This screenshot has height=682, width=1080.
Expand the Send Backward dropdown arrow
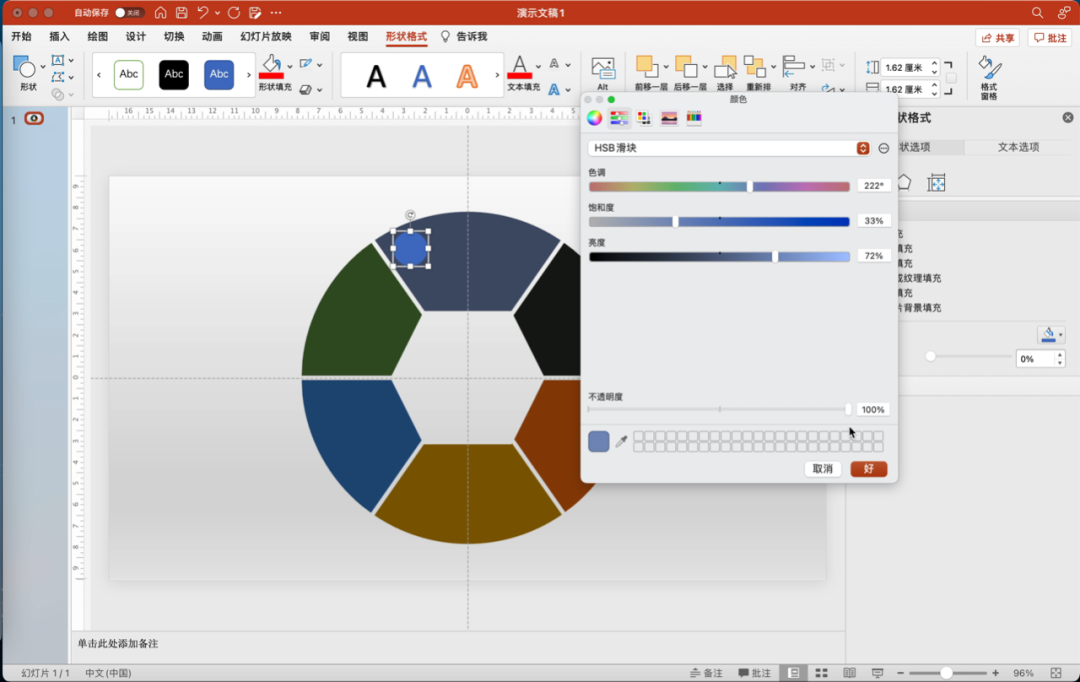click(x=705, y=67)
